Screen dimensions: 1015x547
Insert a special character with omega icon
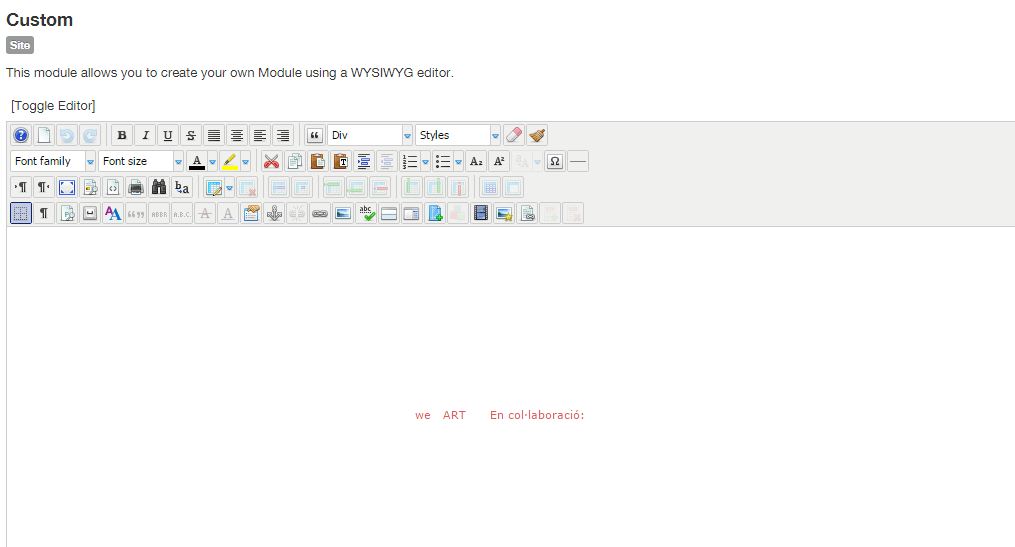[x=555, y=161]
